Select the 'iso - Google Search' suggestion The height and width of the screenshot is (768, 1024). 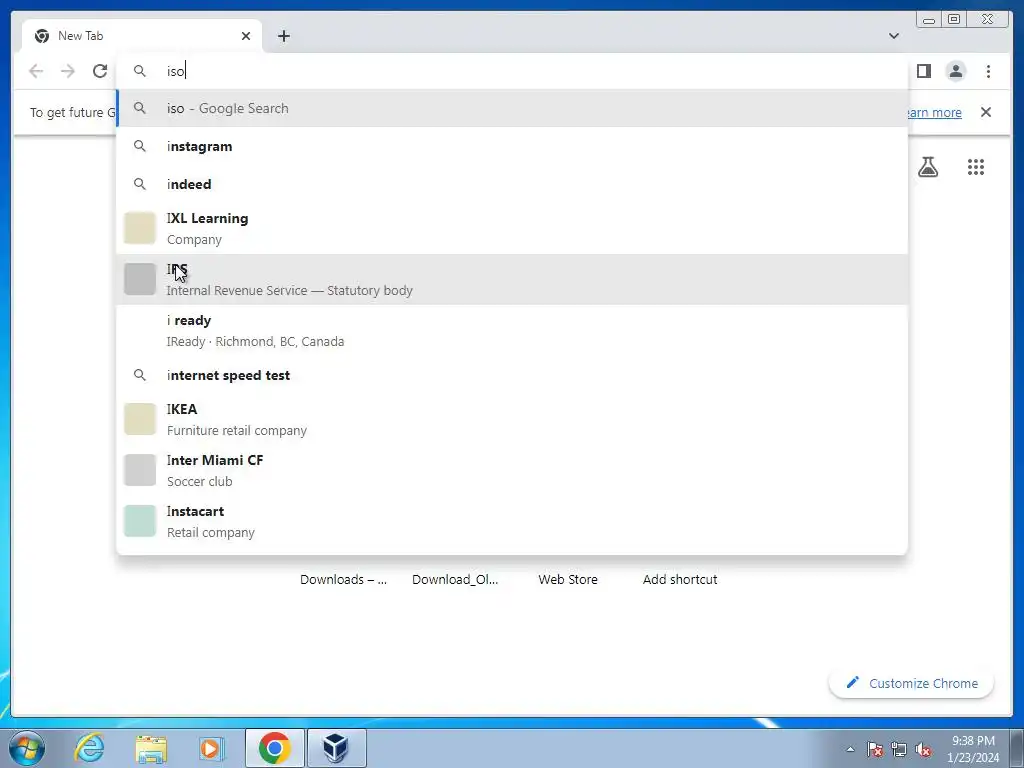pos(512,108)
